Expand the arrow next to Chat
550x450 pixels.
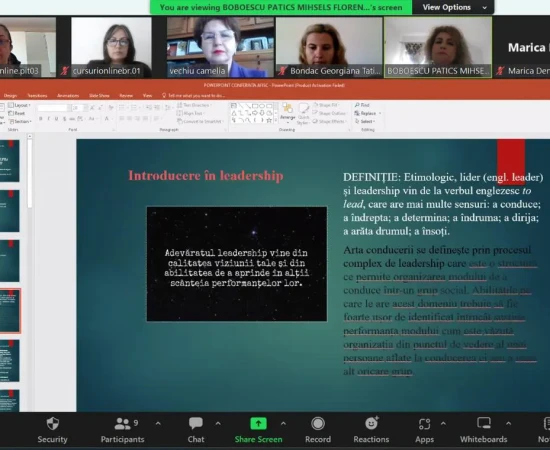click(x=218, y=424)
